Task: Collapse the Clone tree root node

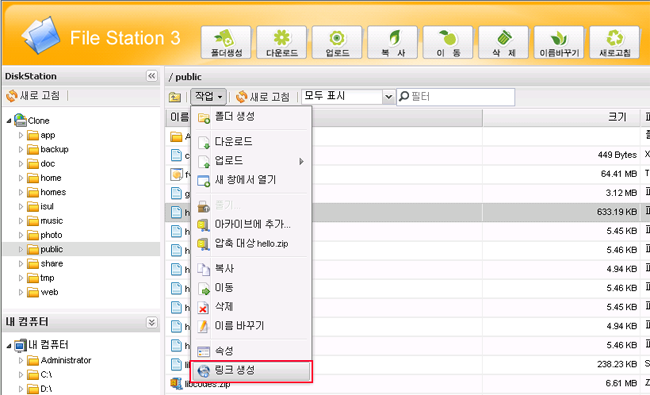Action: 9,121
